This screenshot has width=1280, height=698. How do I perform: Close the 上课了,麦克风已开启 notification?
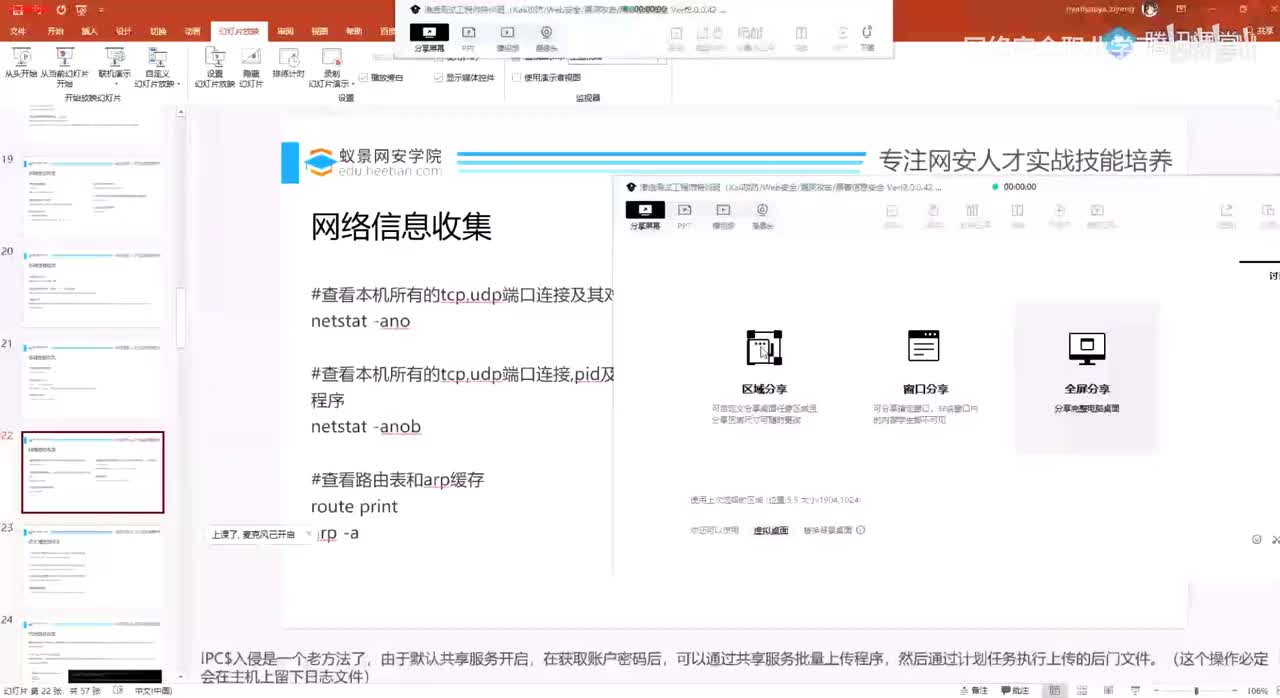tap(308, 534)
